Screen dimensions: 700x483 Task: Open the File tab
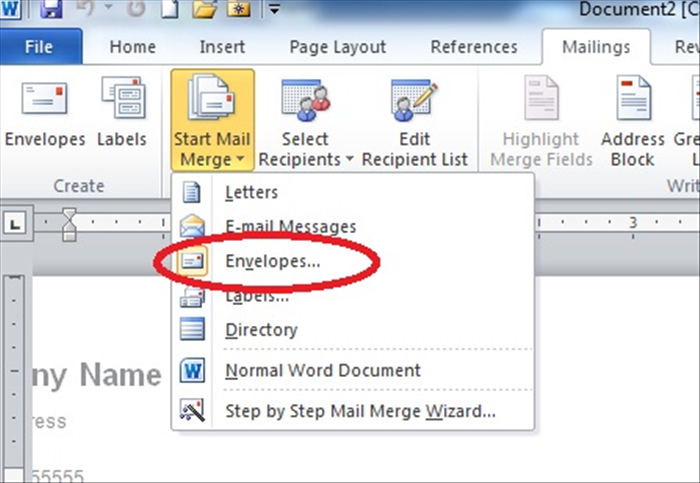point(41,46)
